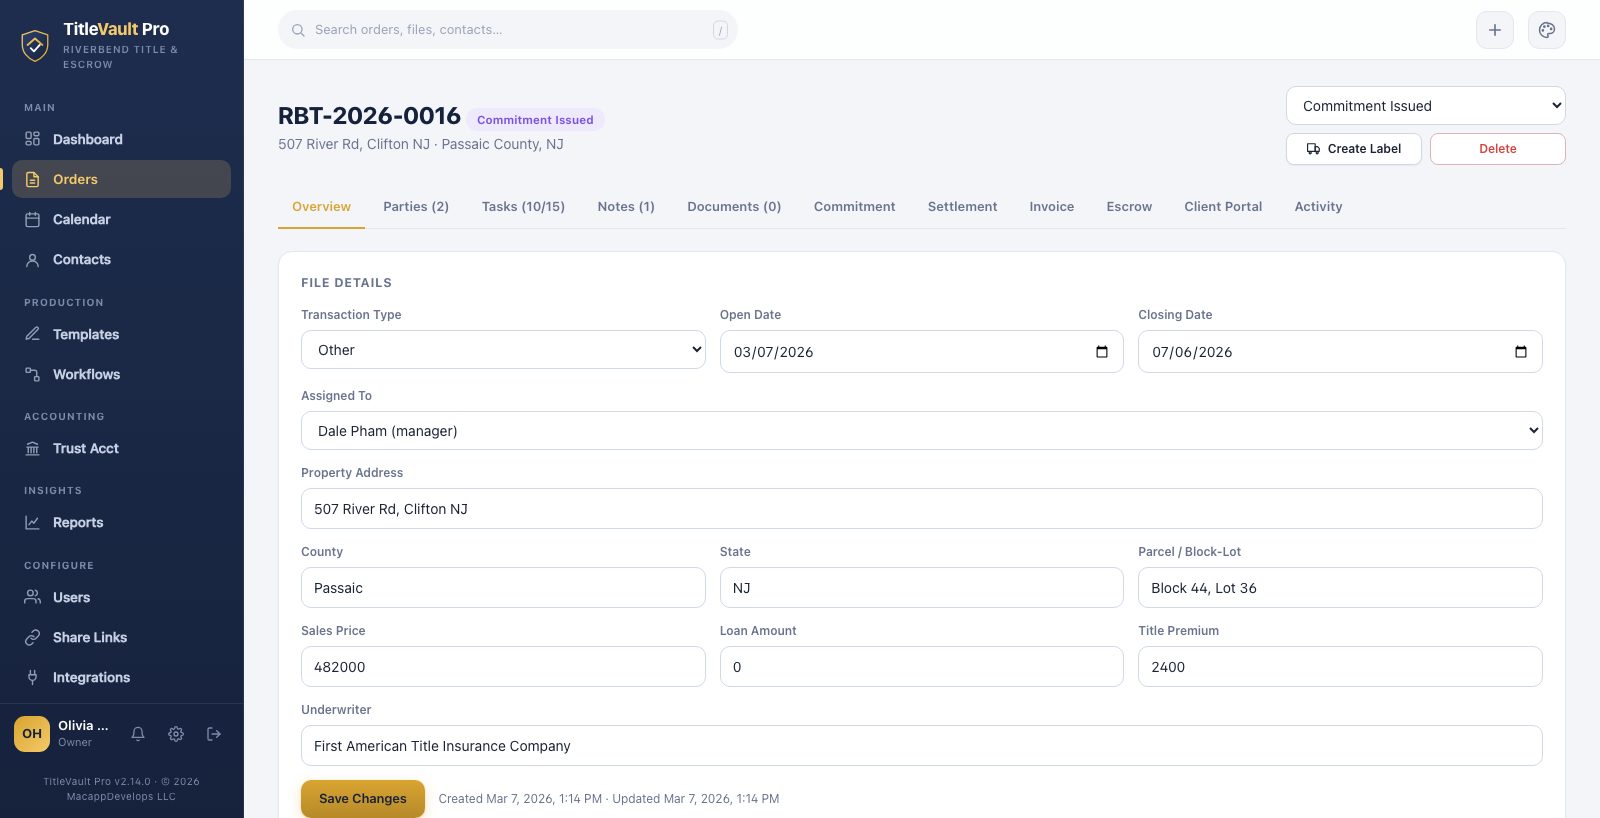The image size is (1600, 818).
Task: Open settings gear near user profile
Action: click(176, 734)
